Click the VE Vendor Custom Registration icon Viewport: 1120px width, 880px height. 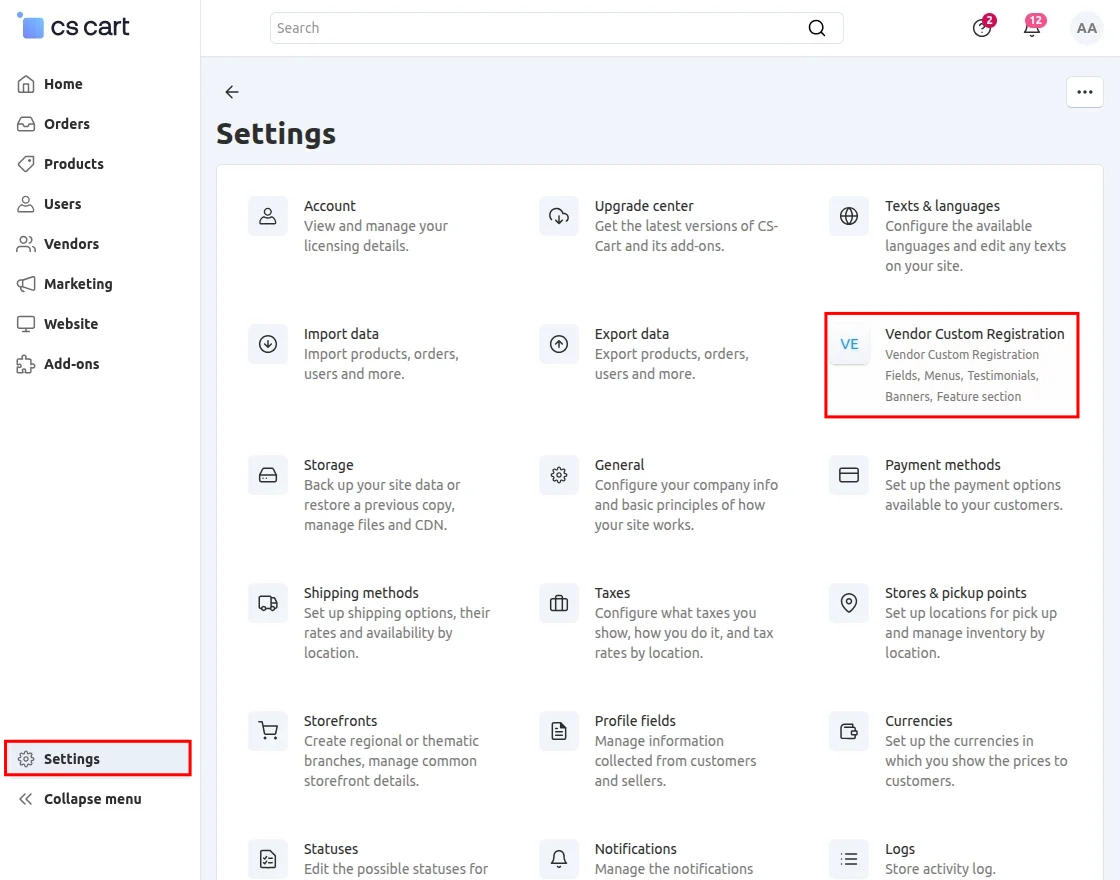[x=849, y=344]
